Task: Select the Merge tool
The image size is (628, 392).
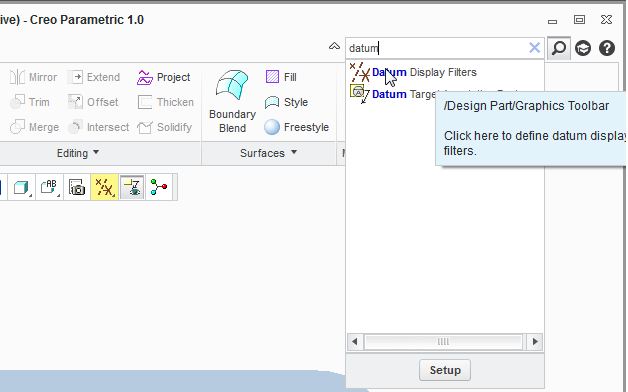Action: point(34,127)
